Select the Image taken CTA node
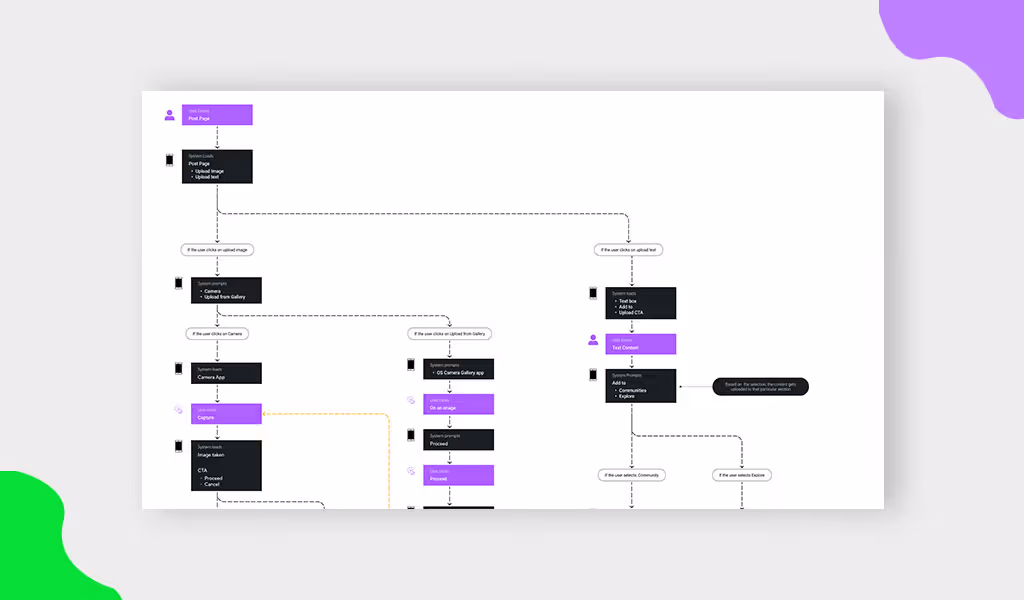The image size is (1024, 600). 227,466
